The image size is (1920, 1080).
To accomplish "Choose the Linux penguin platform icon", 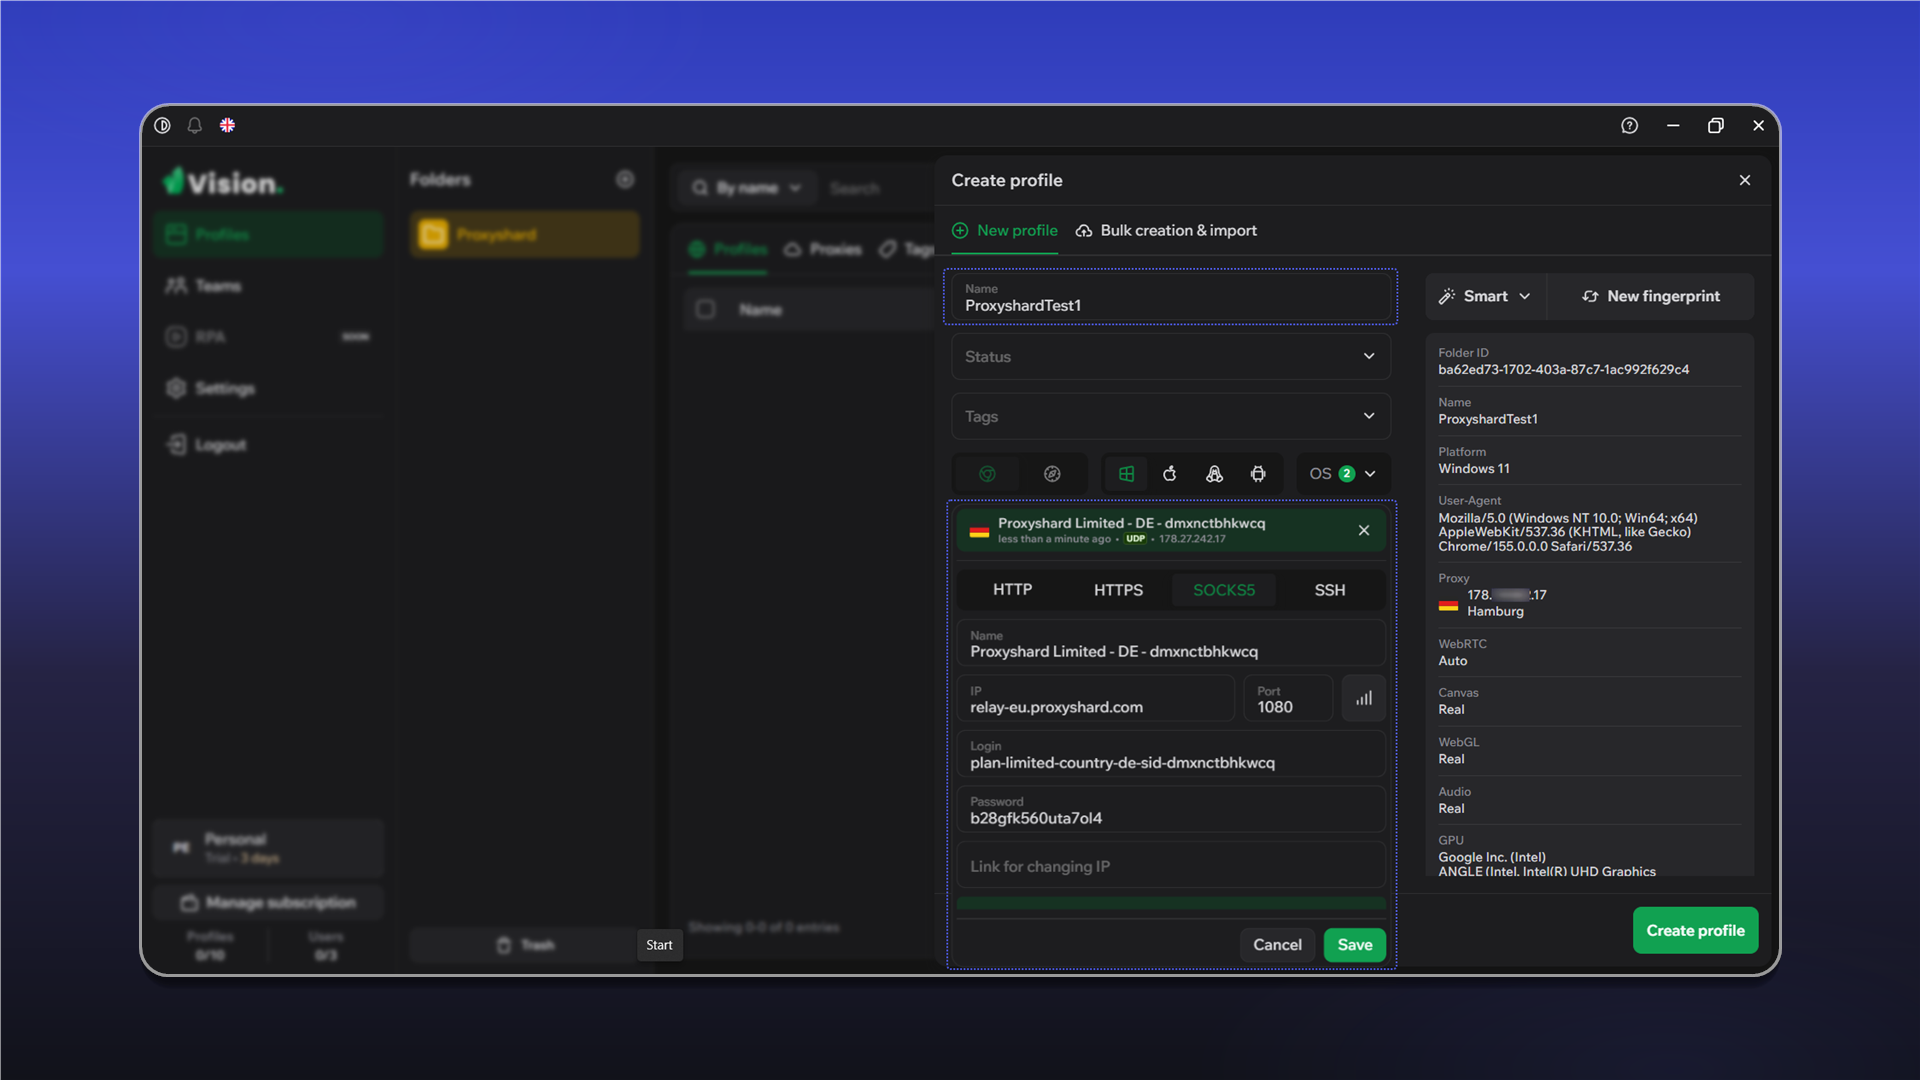I will (x=1214, y=474).
